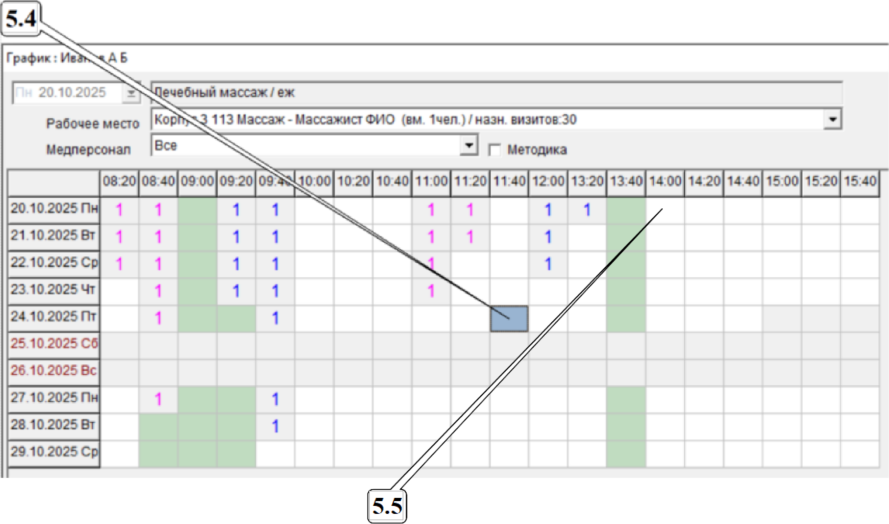889x524 pixels.
Task: Click pink 1 at 08:40 on 27.10.2025
Action: coord(158,400)
